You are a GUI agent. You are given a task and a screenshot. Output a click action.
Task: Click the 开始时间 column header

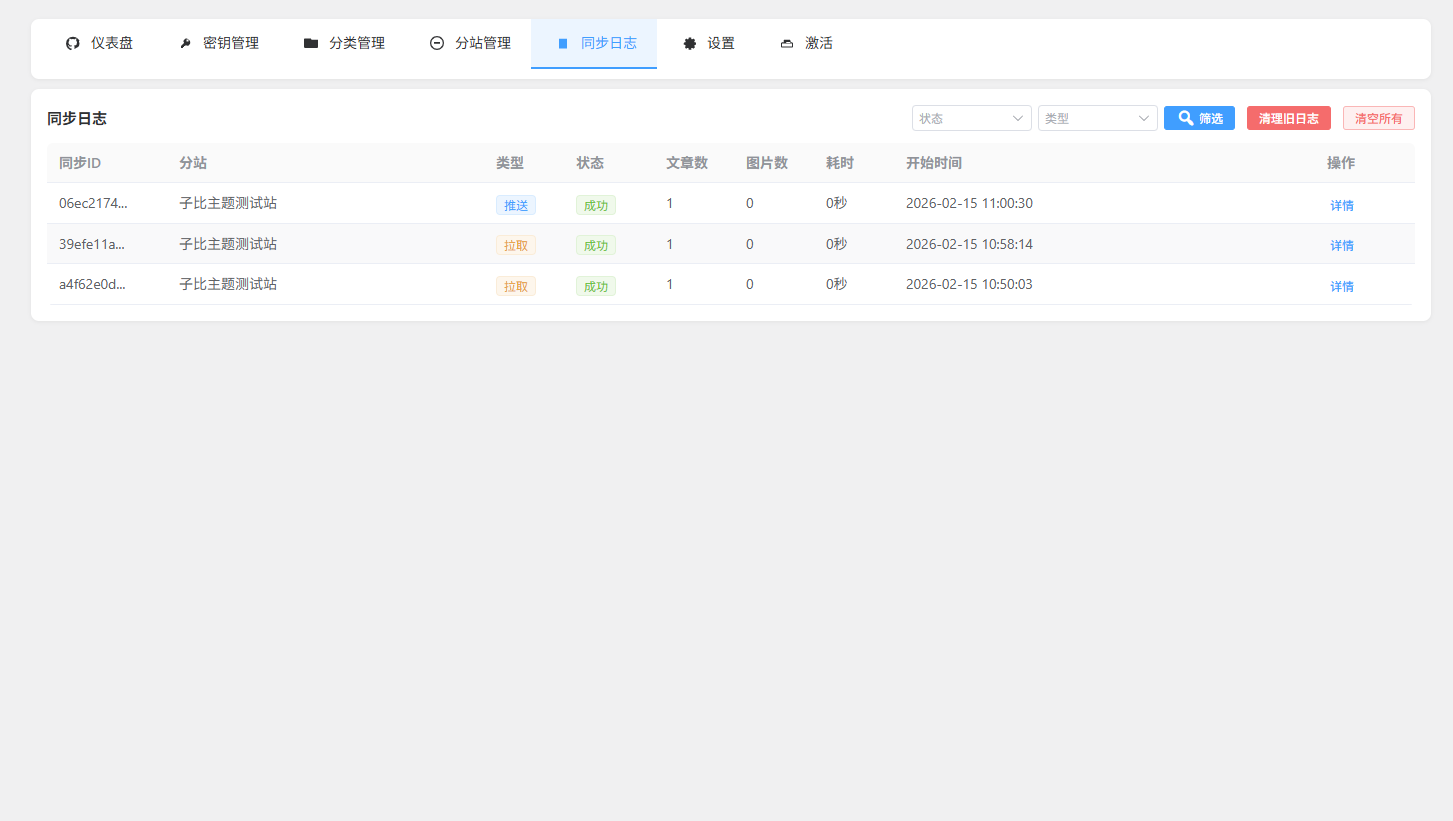[933, 163]
